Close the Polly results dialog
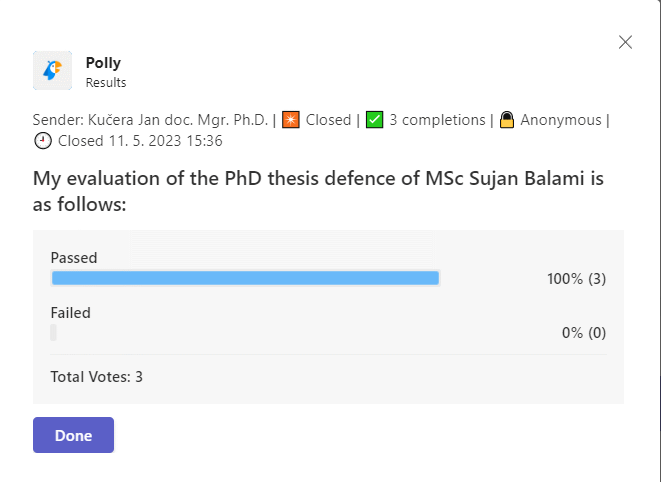The width and height of the screenshot is (661, 482). click(x=625, y=42)
